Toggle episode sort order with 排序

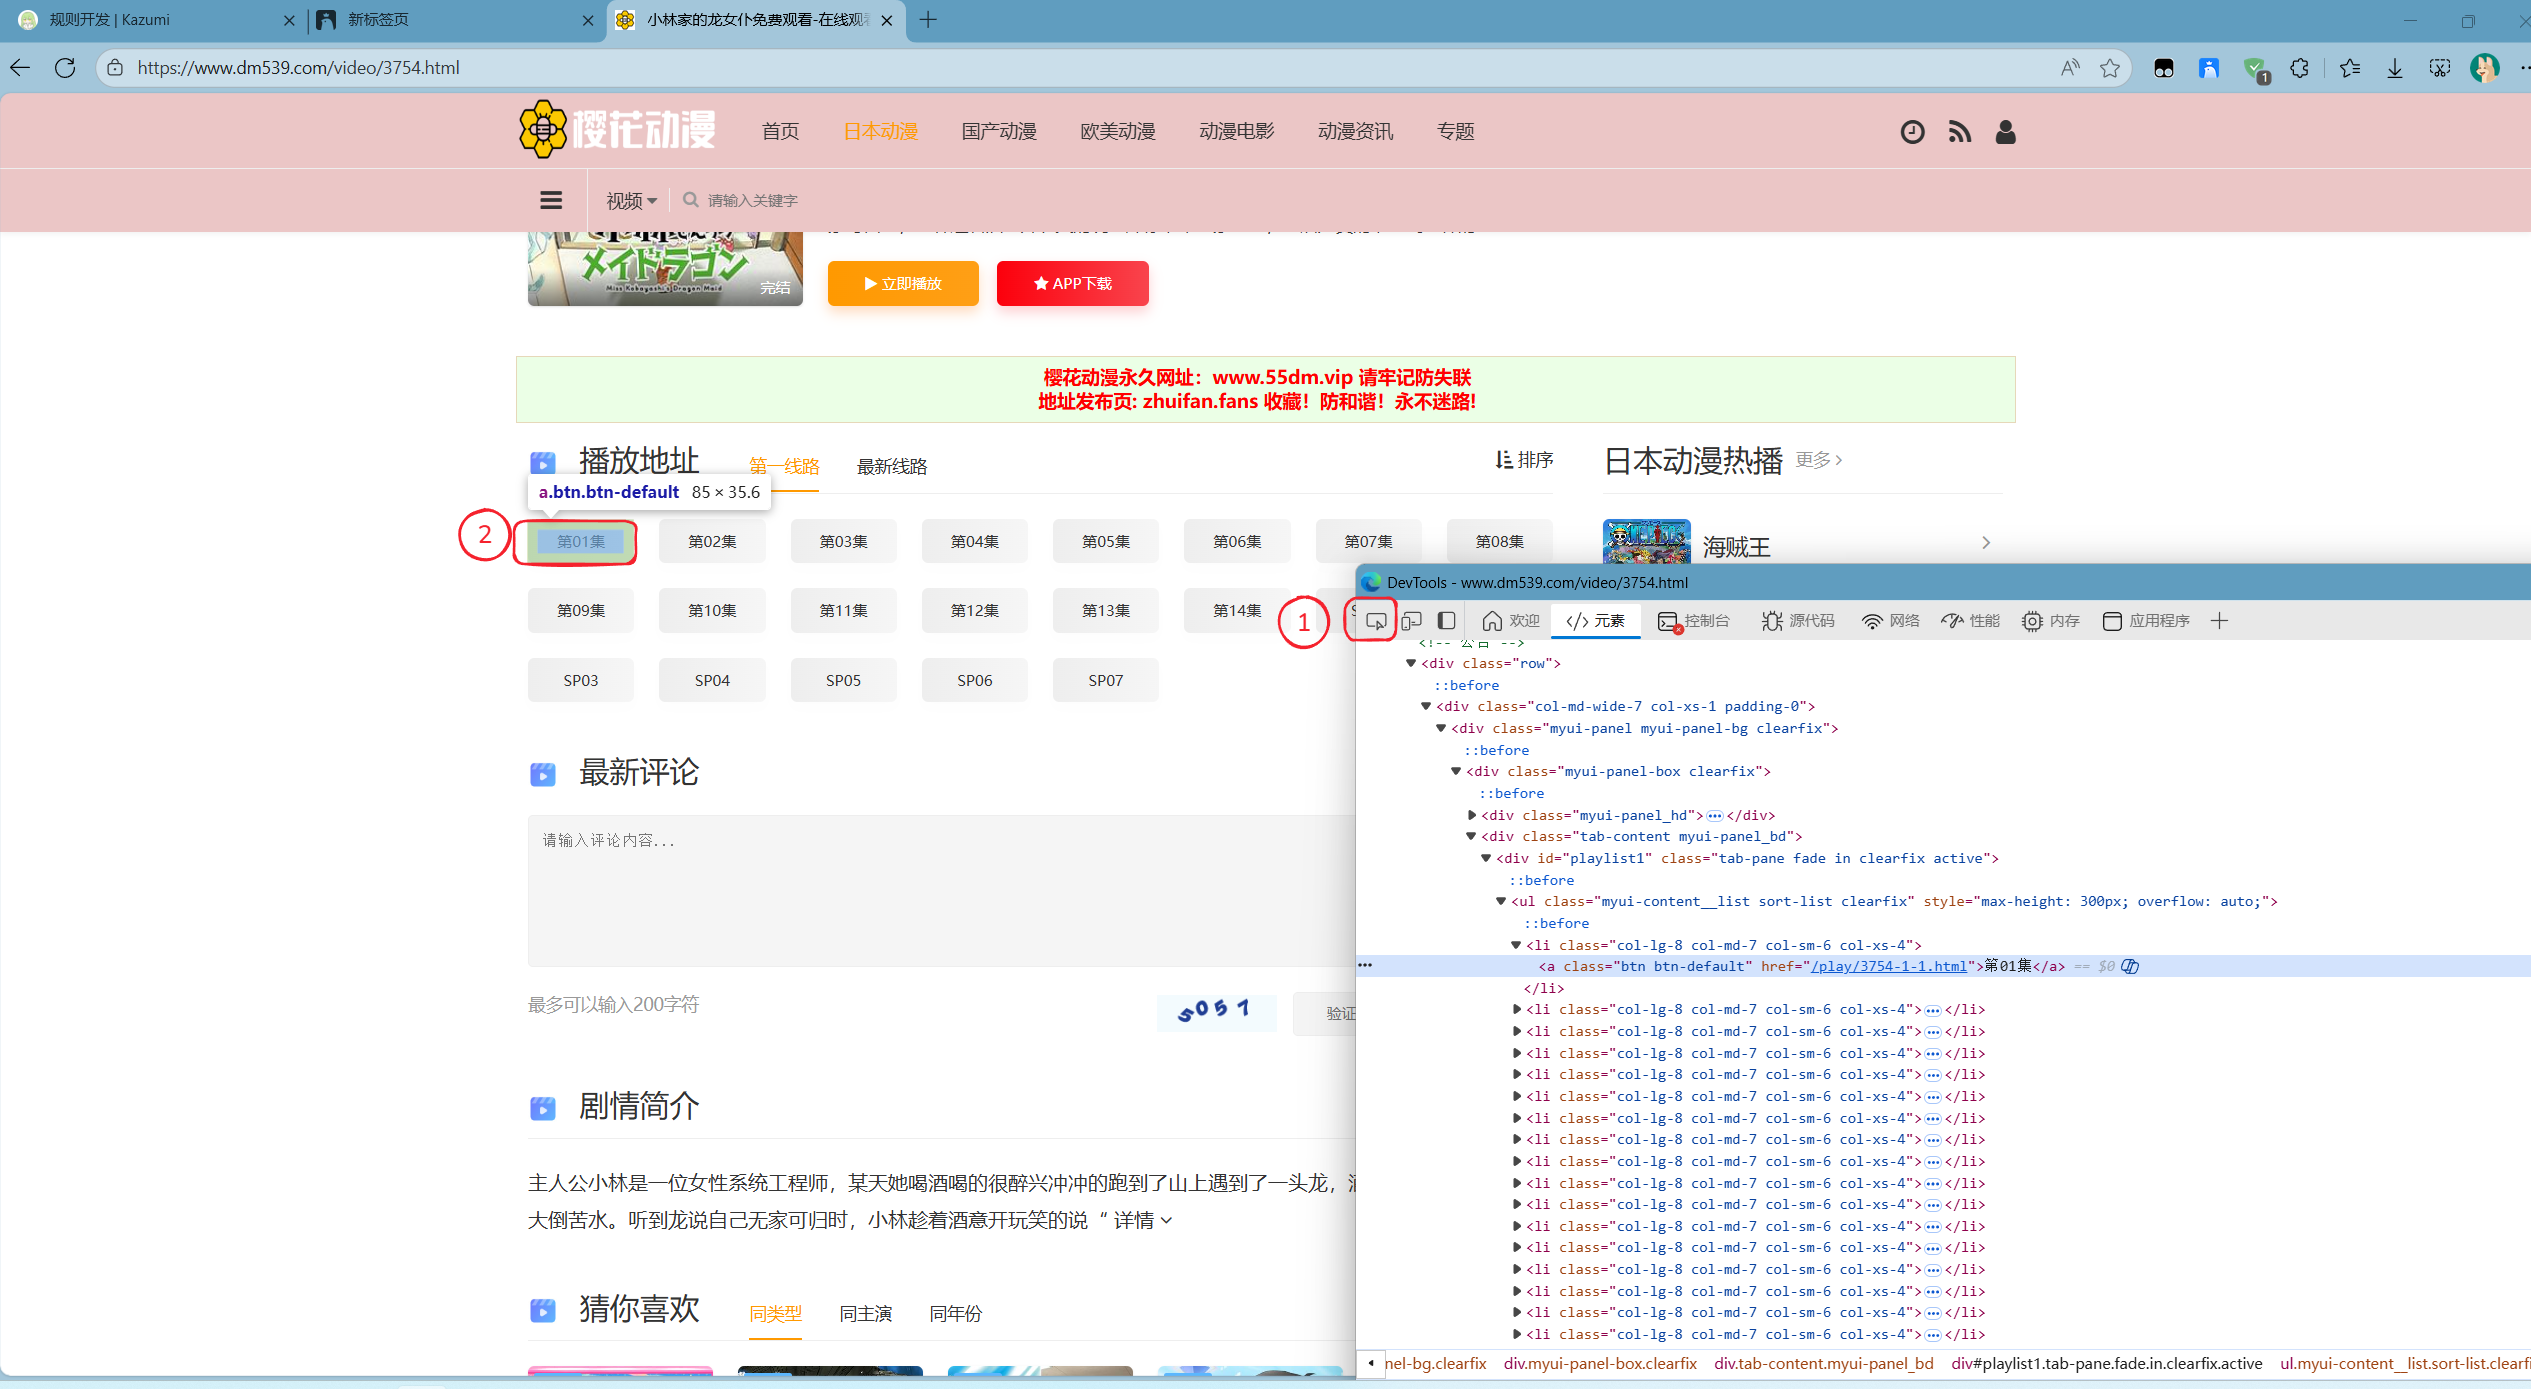click(1524, 460)
